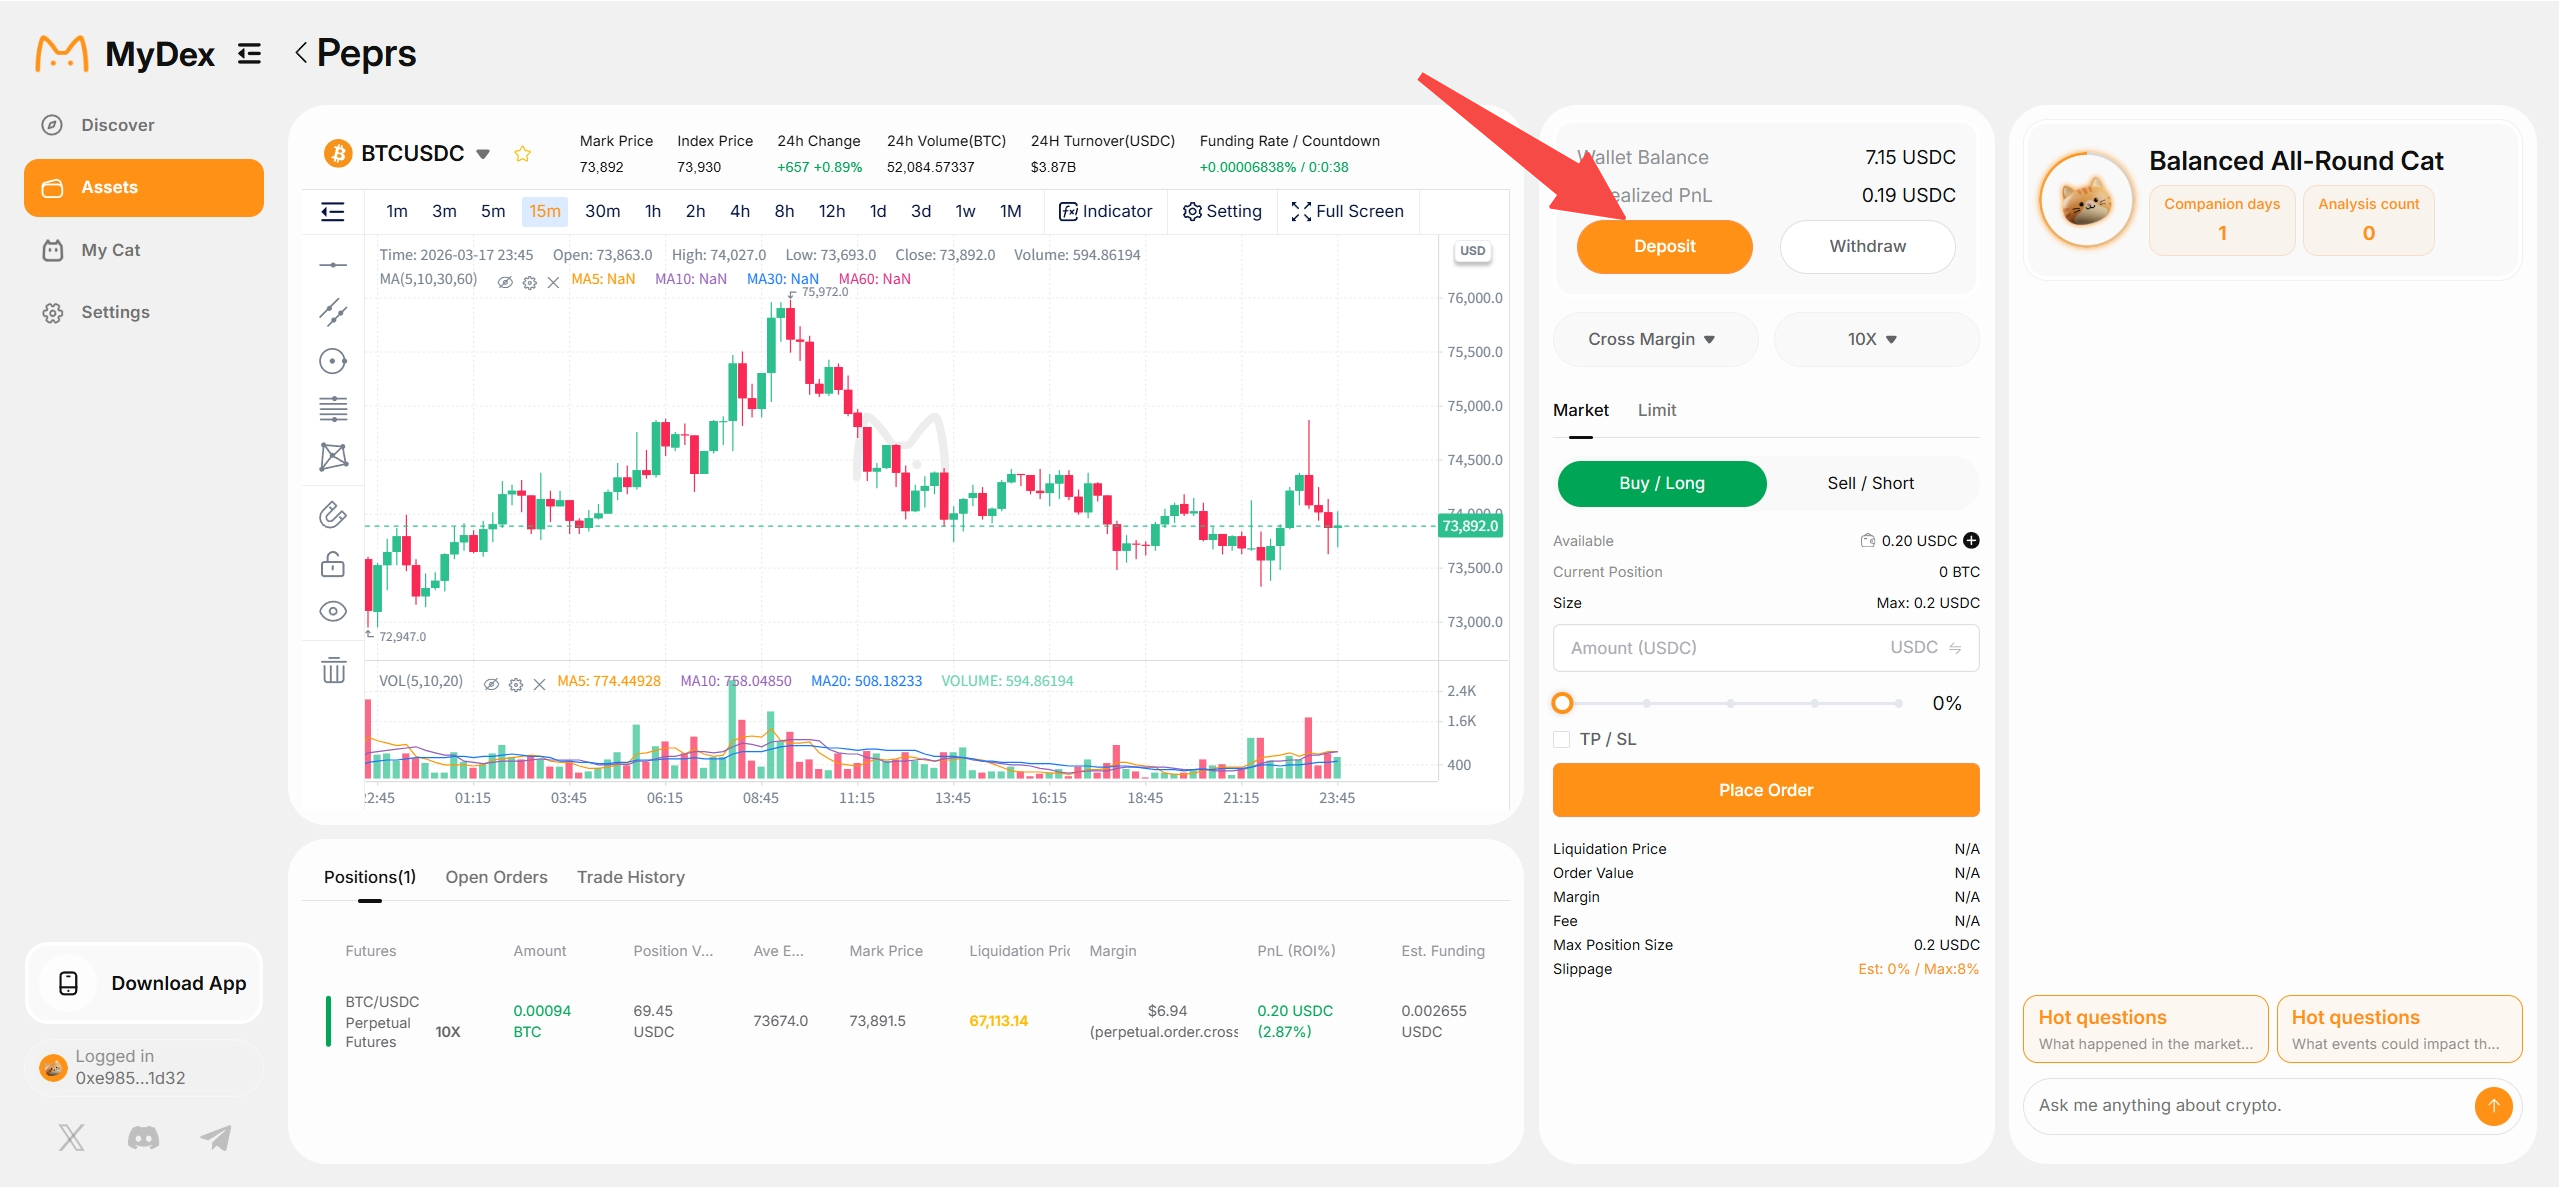Open the Discord link icon
The height and width of the screenshot is (1187, 2559).
143,1137
